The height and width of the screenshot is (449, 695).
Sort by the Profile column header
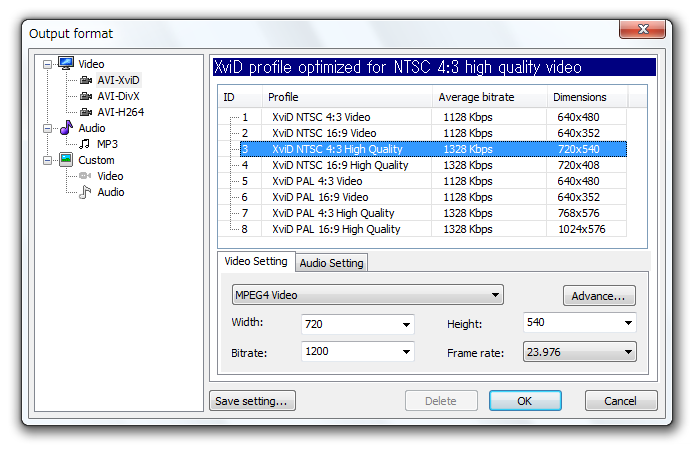click(347, 97)
